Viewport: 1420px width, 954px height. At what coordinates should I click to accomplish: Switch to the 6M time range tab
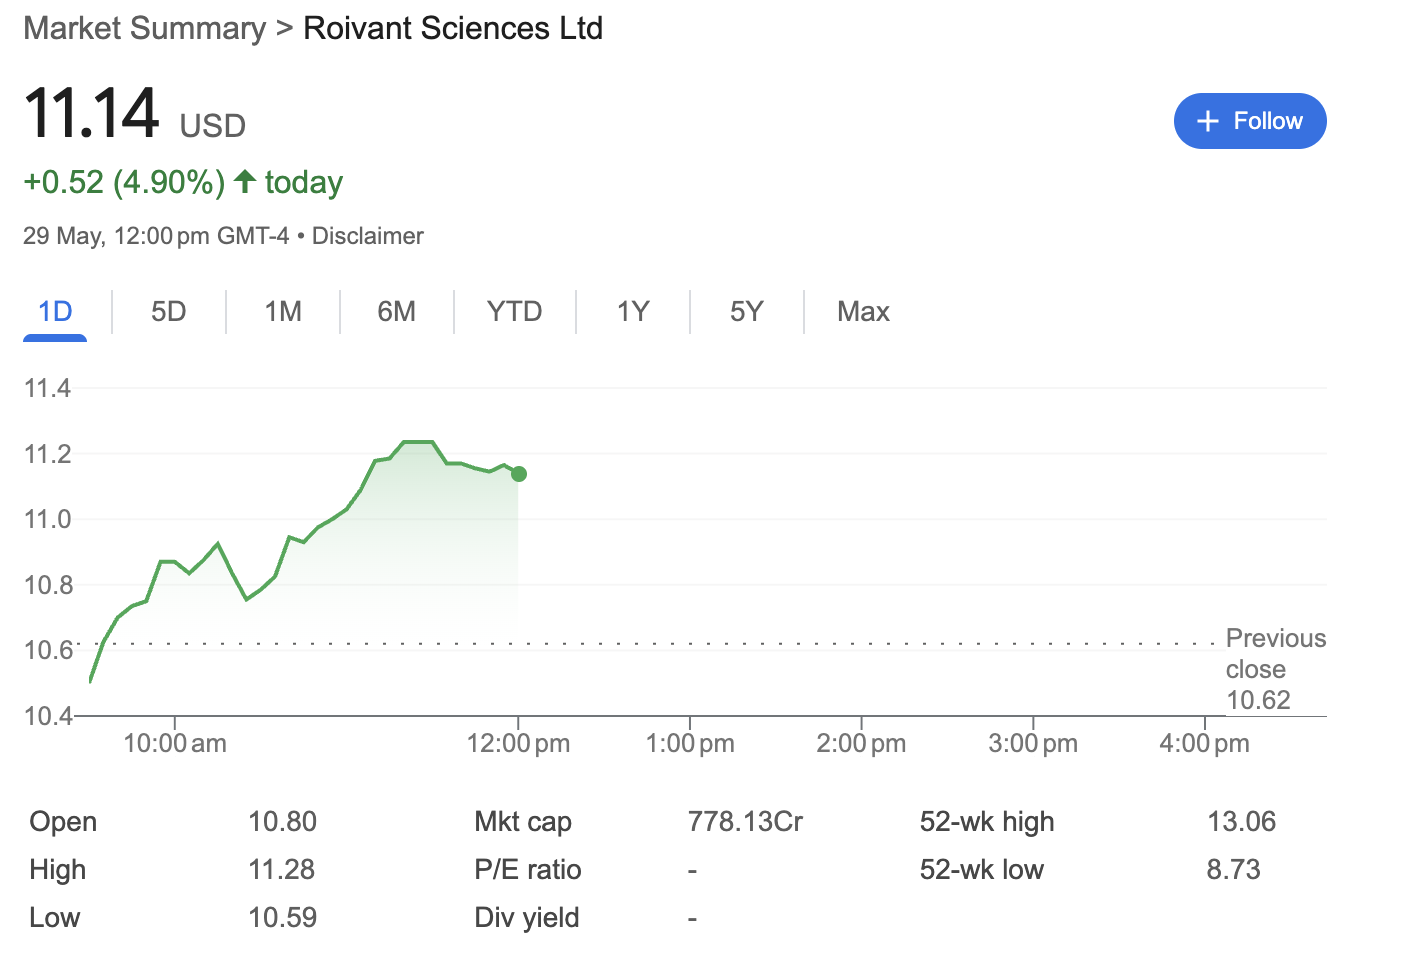397,312
